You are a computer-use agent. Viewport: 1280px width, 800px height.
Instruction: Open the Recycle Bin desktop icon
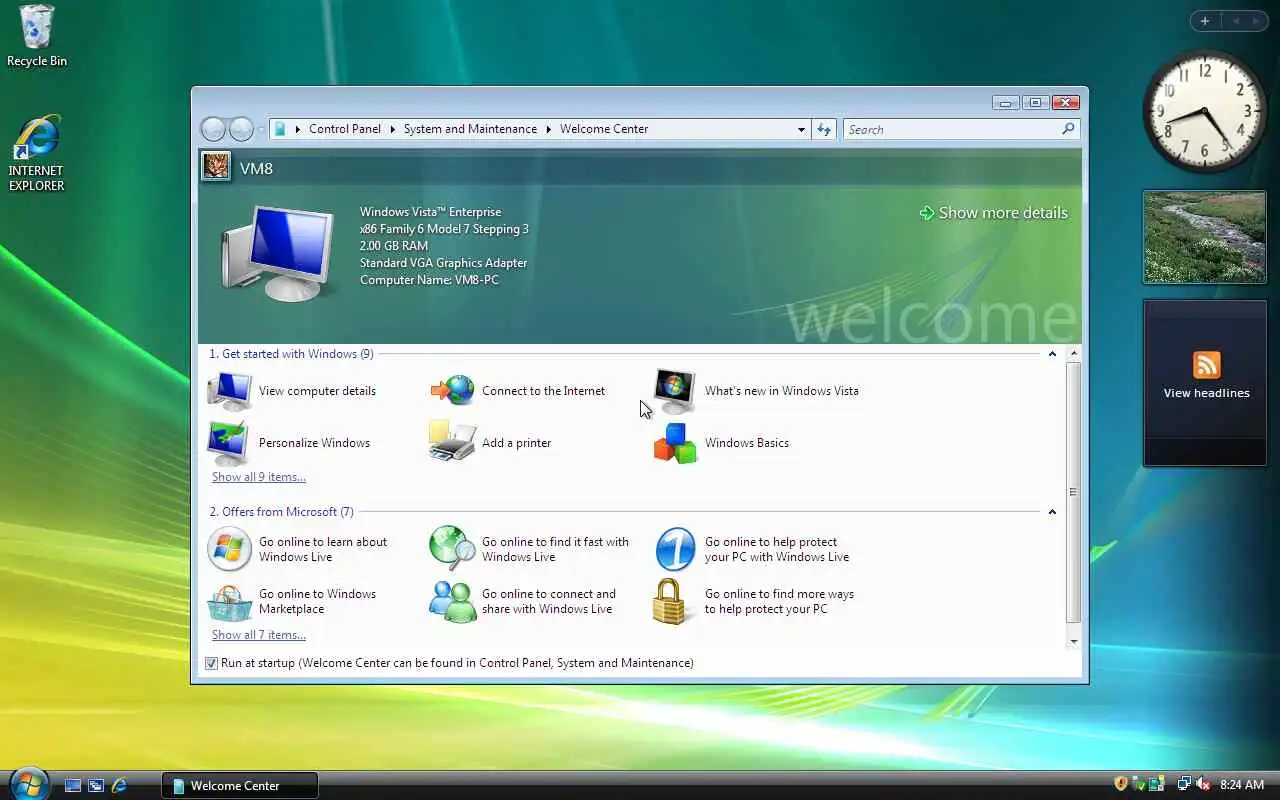click(x=37, y=36)
